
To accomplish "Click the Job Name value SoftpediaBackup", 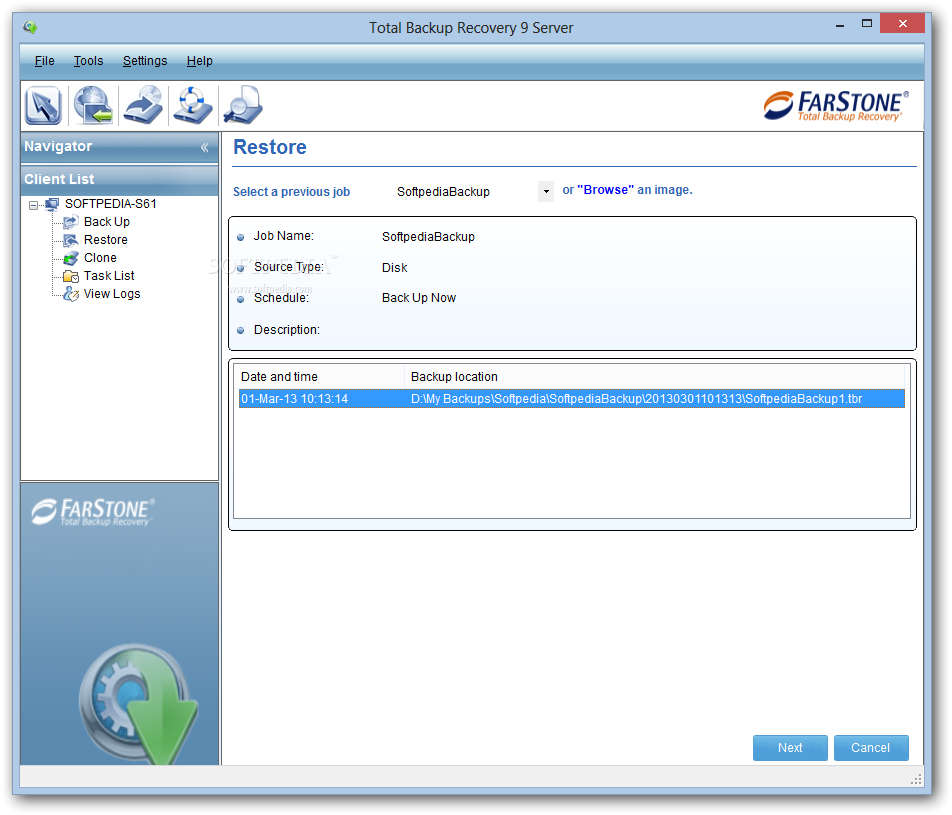I will (428, 237).
